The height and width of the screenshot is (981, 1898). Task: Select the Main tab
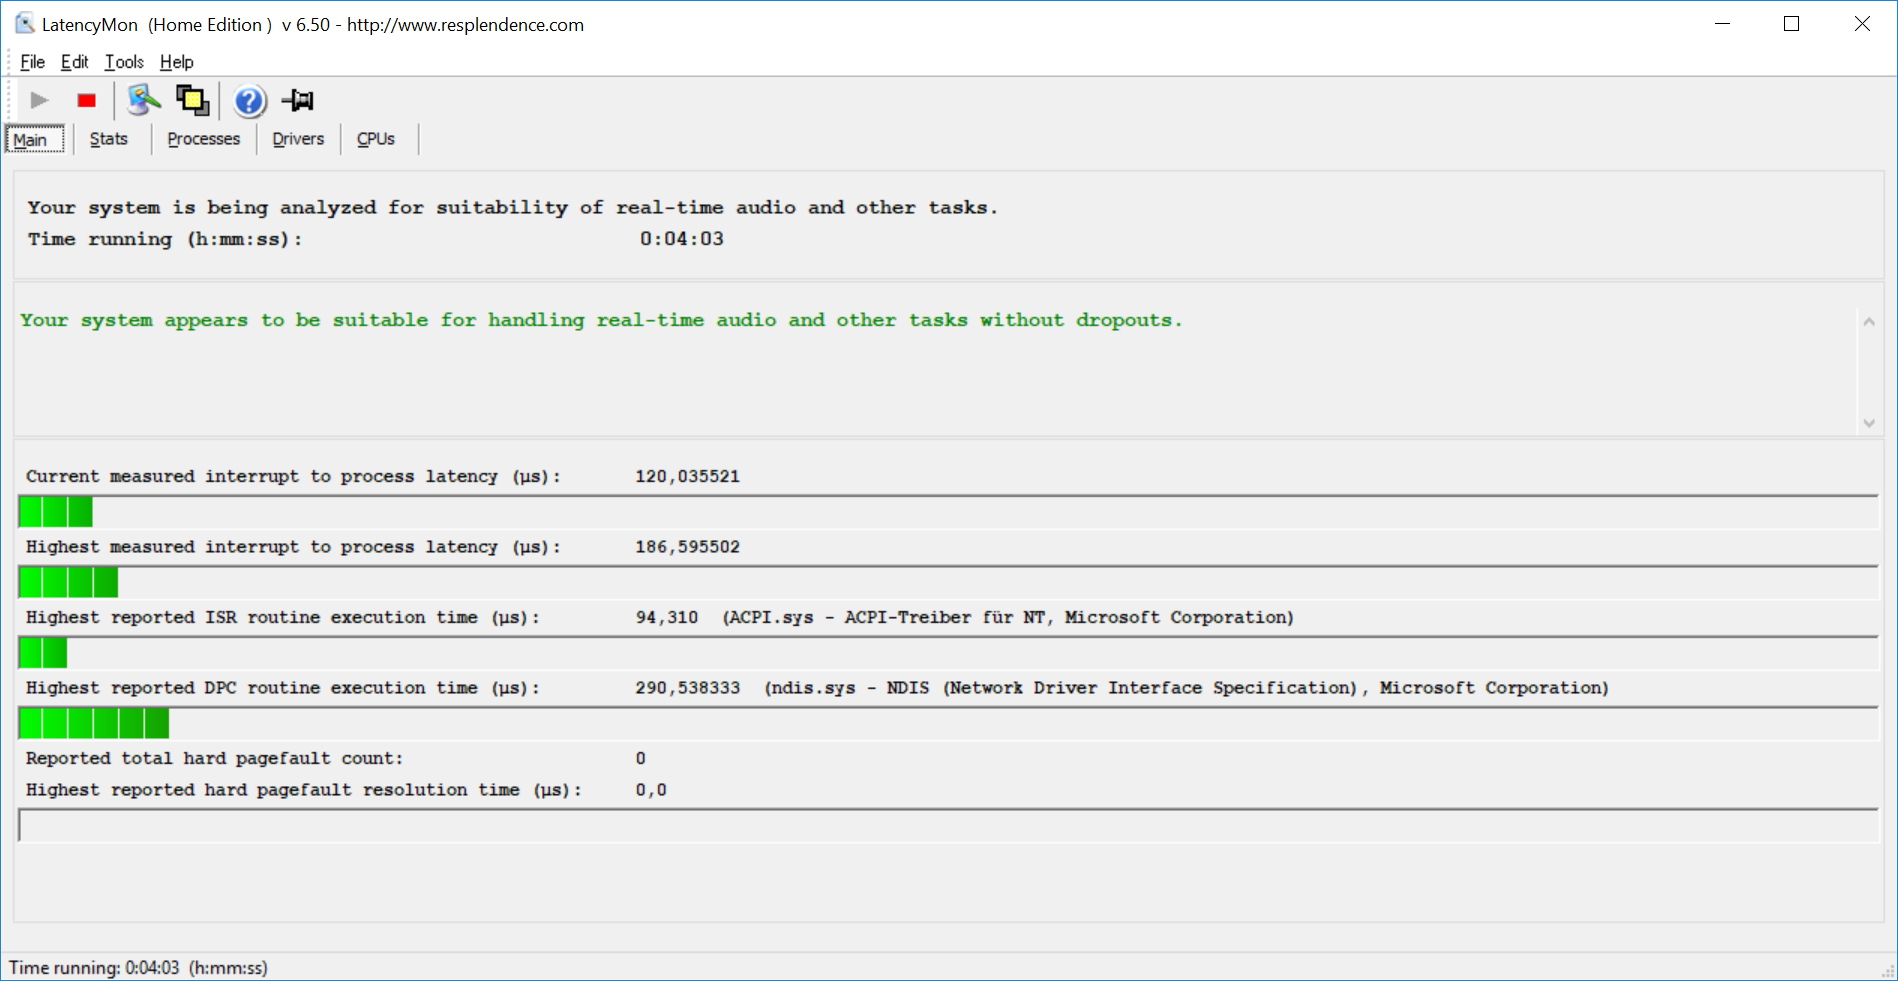pos(35,139)
